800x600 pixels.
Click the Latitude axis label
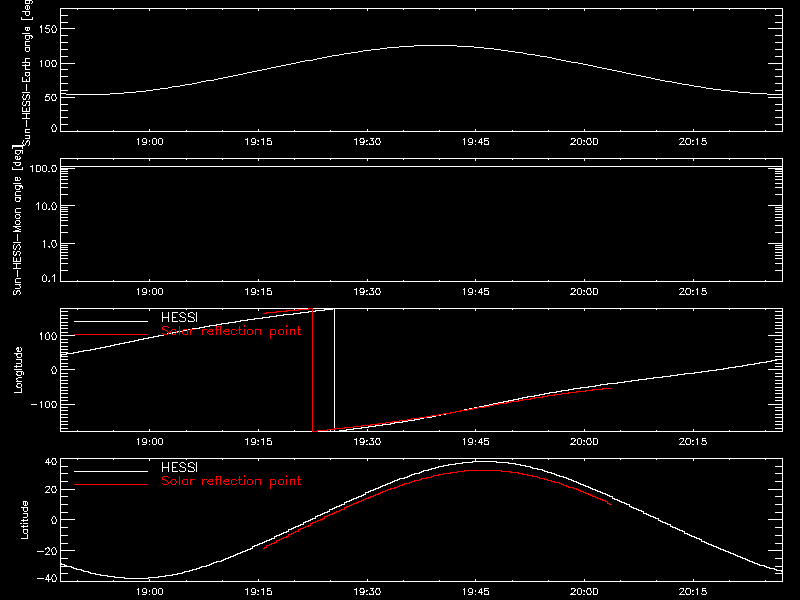(24, 520)
